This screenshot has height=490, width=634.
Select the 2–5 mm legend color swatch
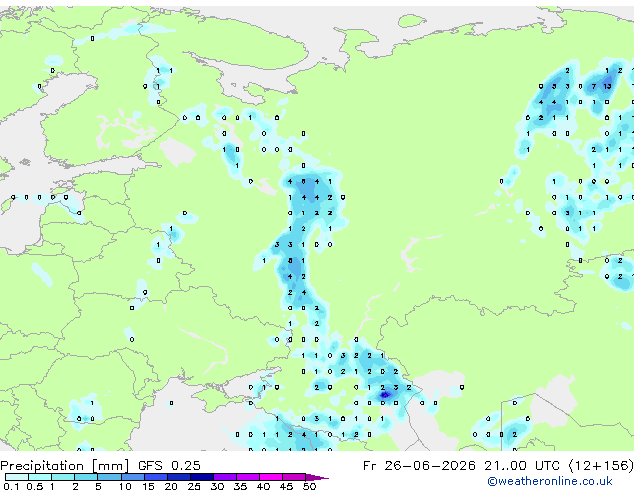[86, 477]
